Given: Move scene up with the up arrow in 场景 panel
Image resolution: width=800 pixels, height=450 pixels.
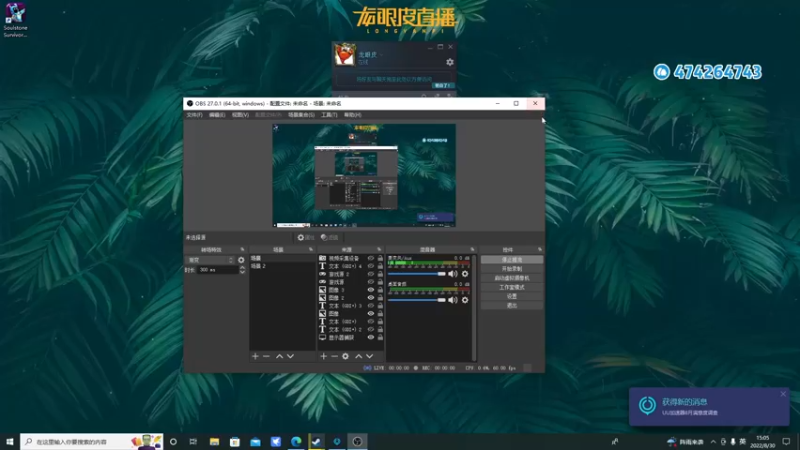Looking at the screenshot, I should [x=279, y=356].
